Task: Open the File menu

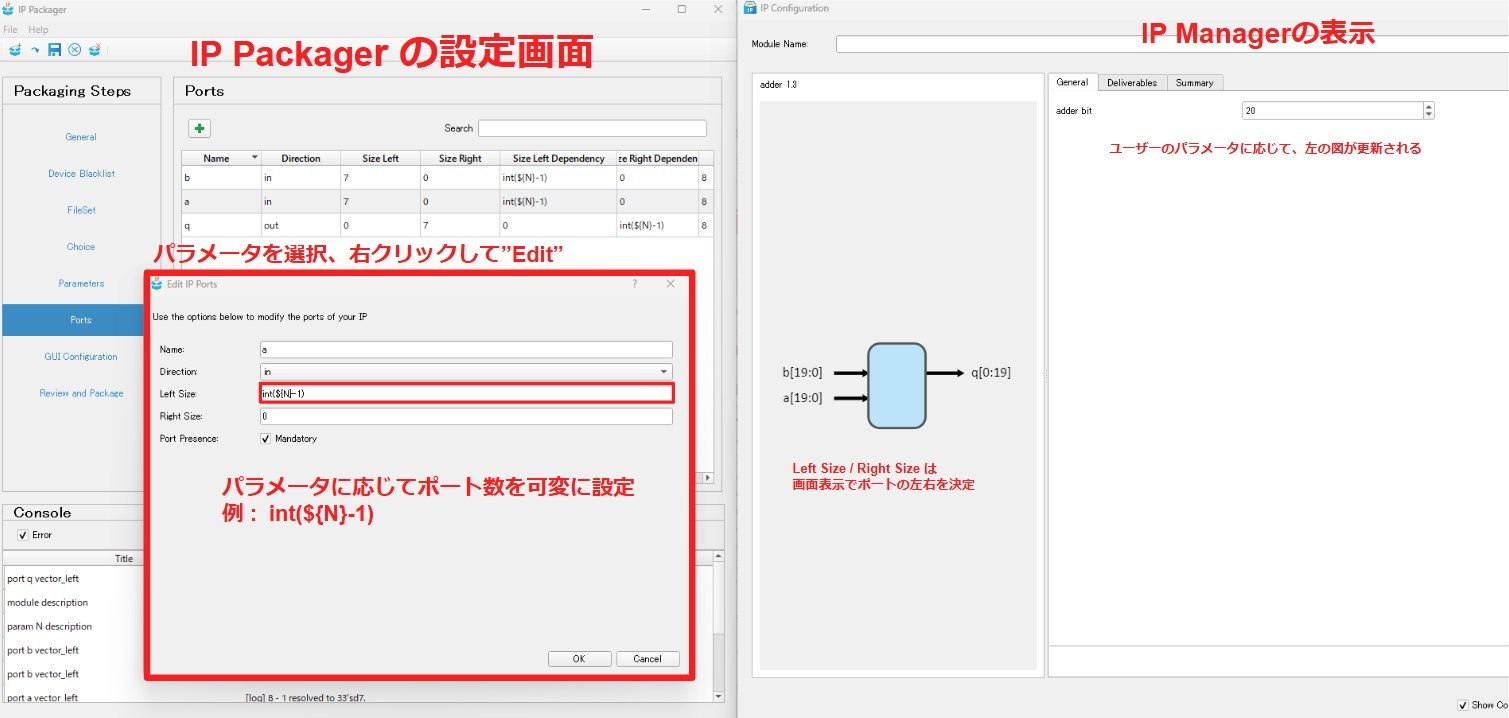Action: coord(10,30)
